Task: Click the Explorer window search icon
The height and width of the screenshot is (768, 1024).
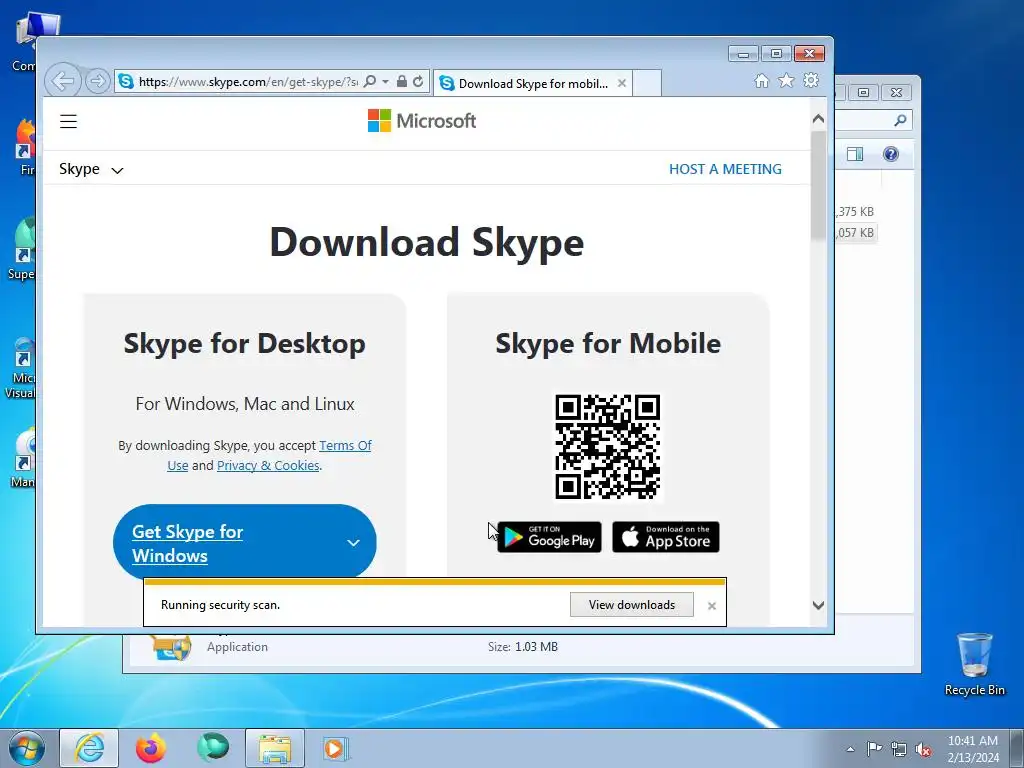Action: pos(900,120)
